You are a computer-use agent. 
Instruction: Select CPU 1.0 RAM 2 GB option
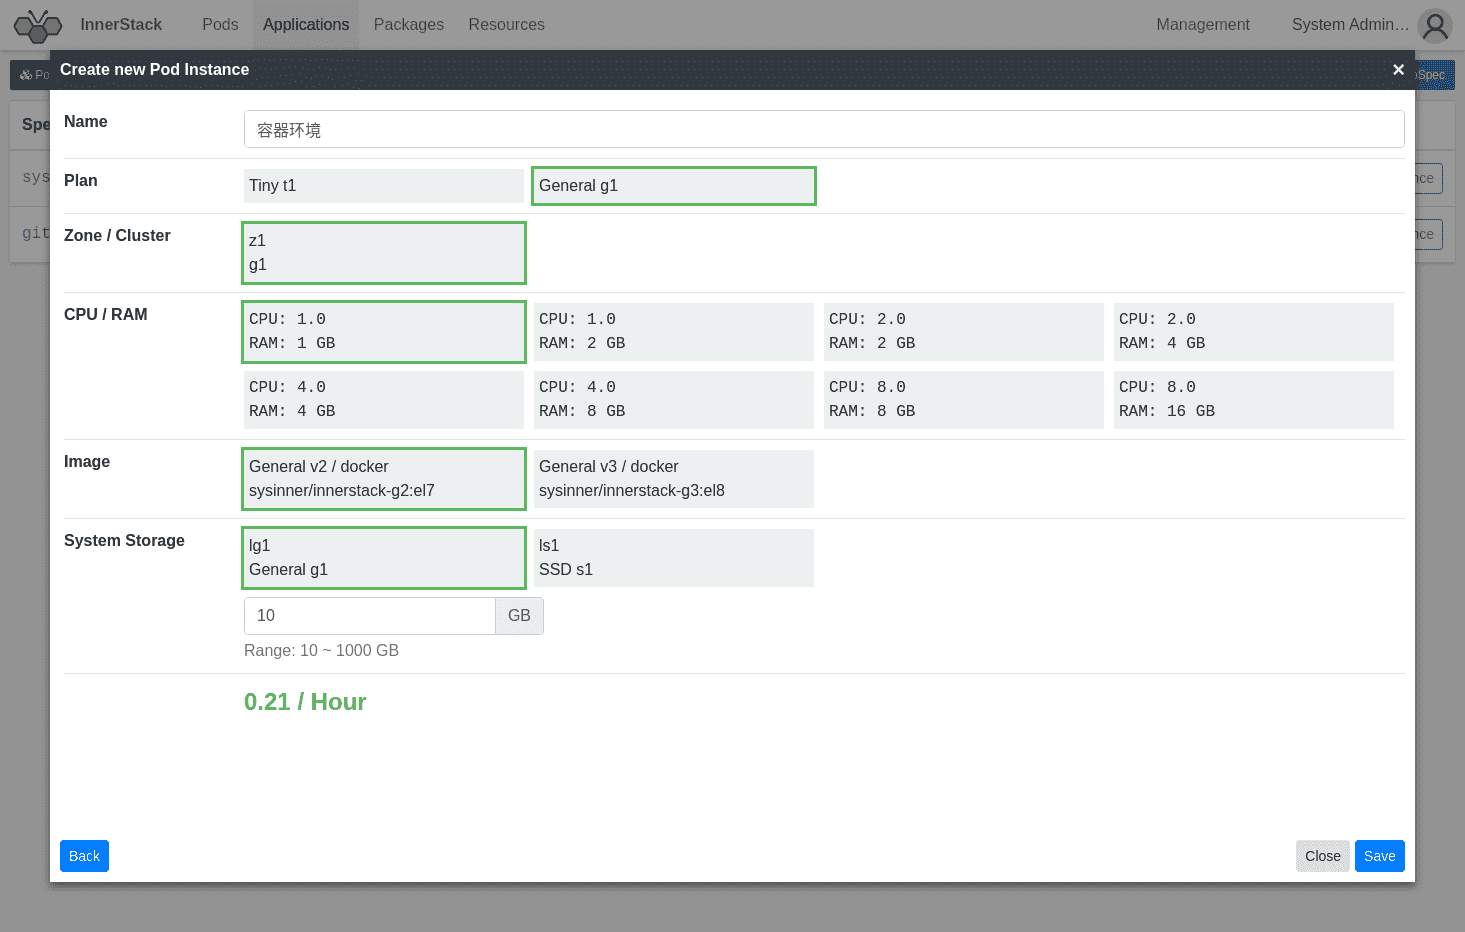[x=674, y=332]
